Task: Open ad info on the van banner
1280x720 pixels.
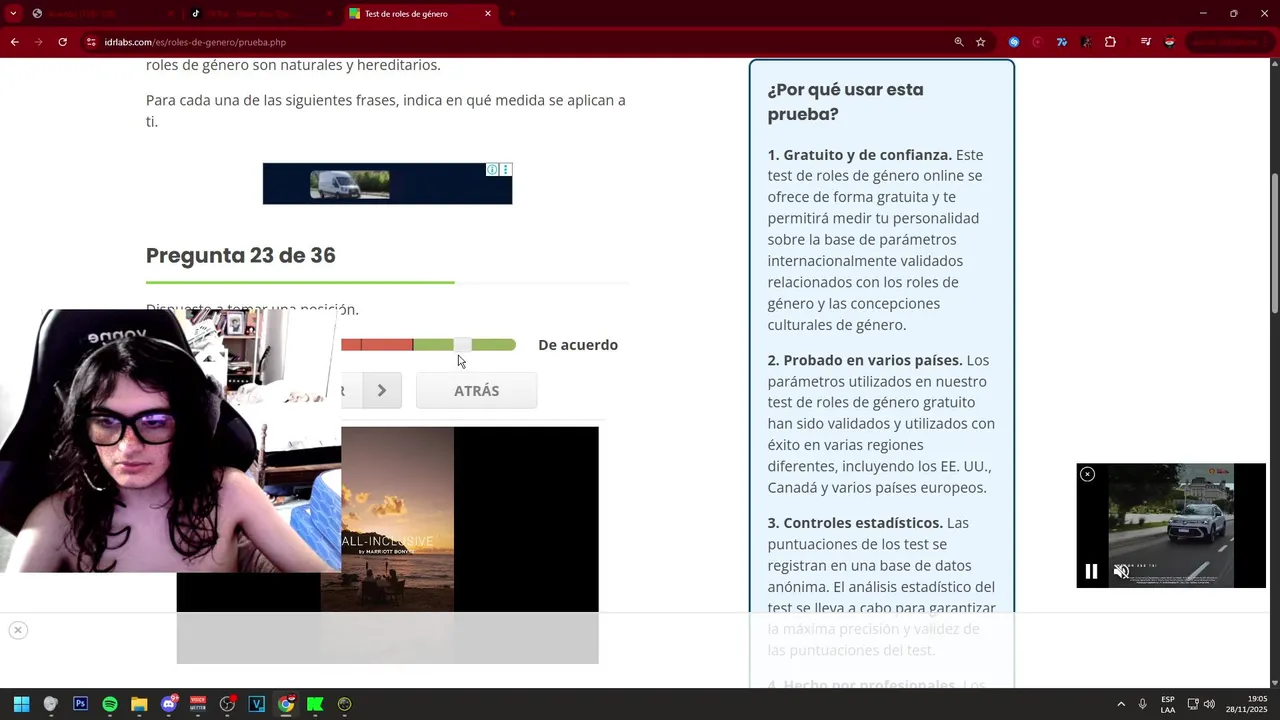Action: 492,170
